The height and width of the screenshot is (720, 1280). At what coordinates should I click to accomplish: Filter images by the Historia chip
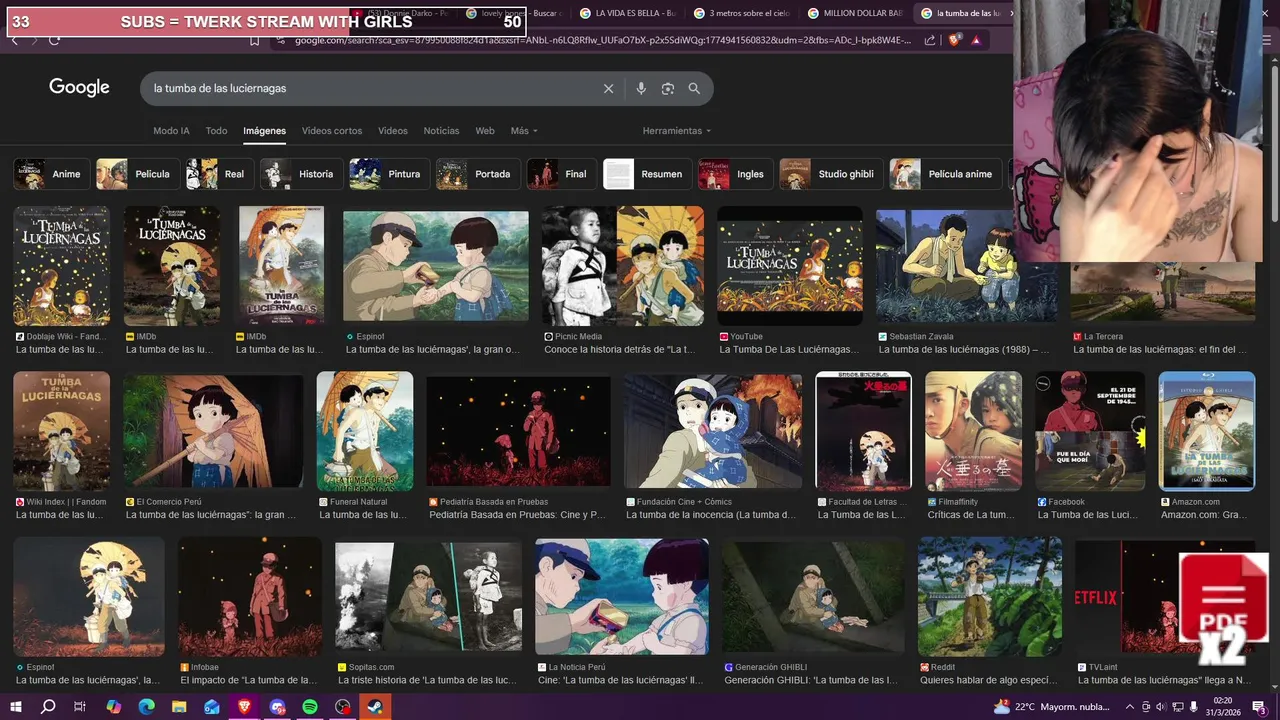click(302, 174)
